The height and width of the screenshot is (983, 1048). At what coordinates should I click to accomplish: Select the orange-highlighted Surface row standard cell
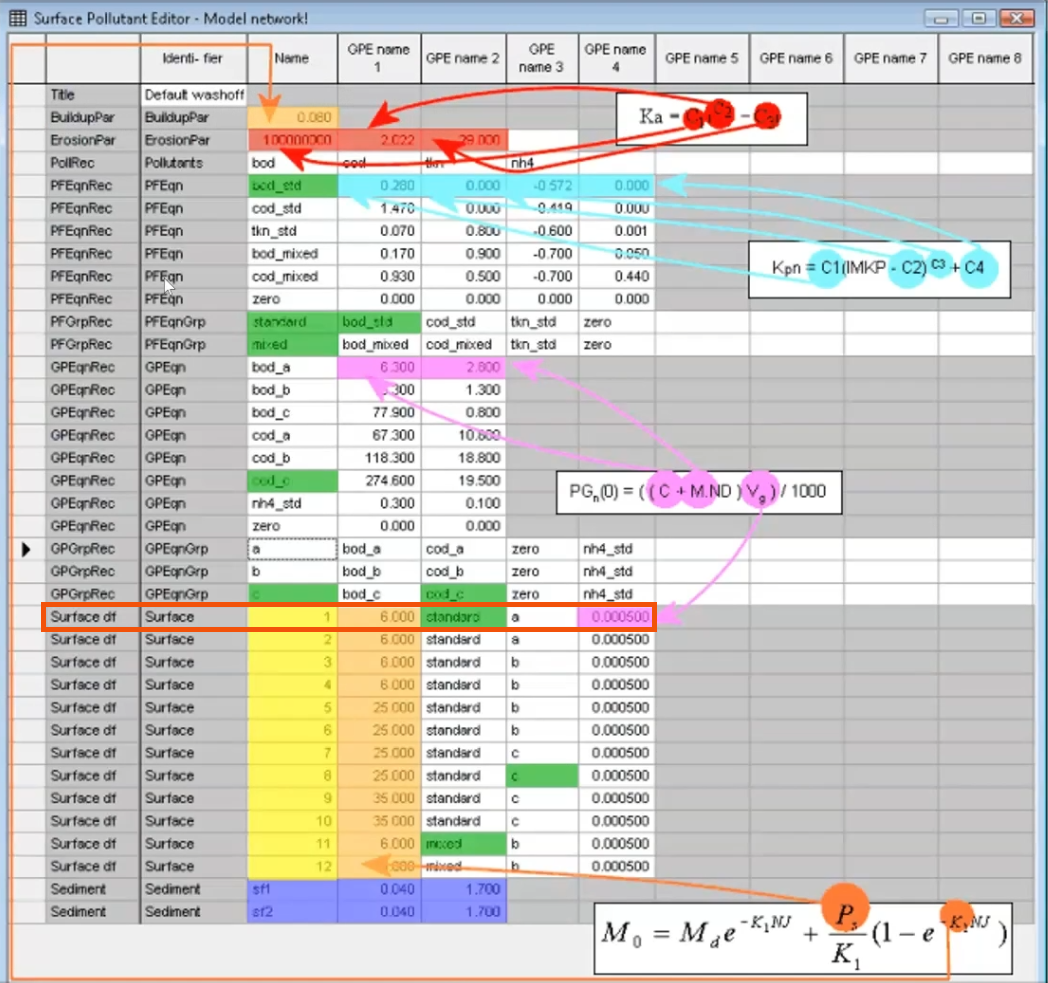[x=463, y=616]
